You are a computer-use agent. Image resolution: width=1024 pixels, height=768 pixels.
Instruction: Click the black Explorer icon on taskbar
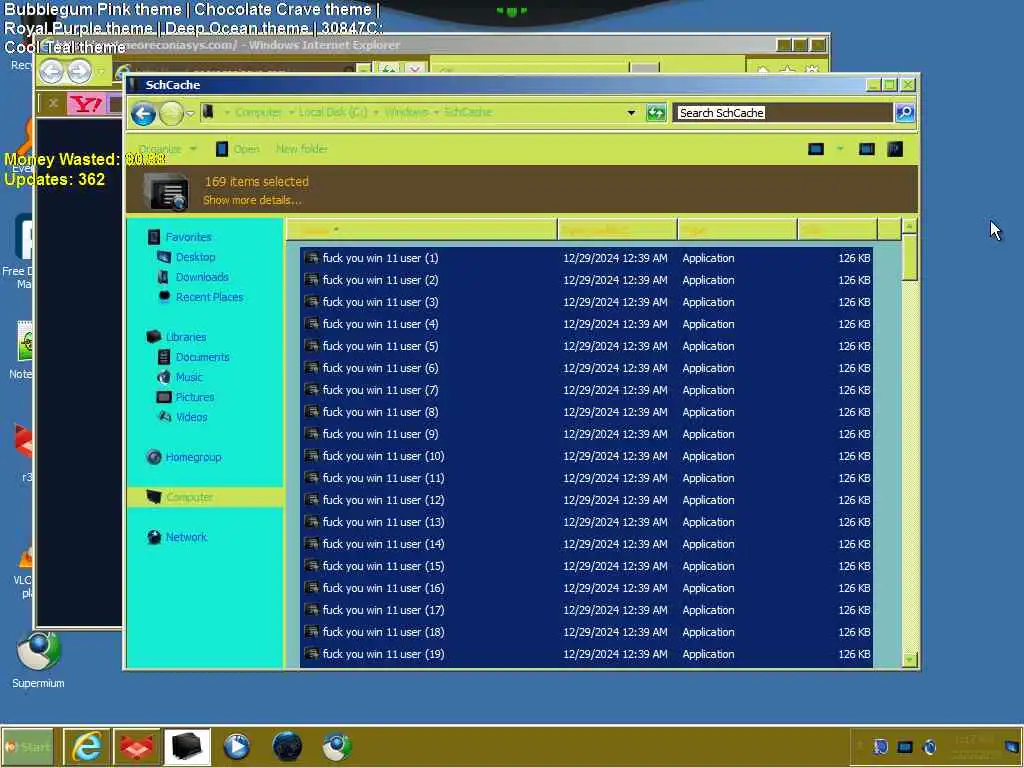tap(187, 746)
